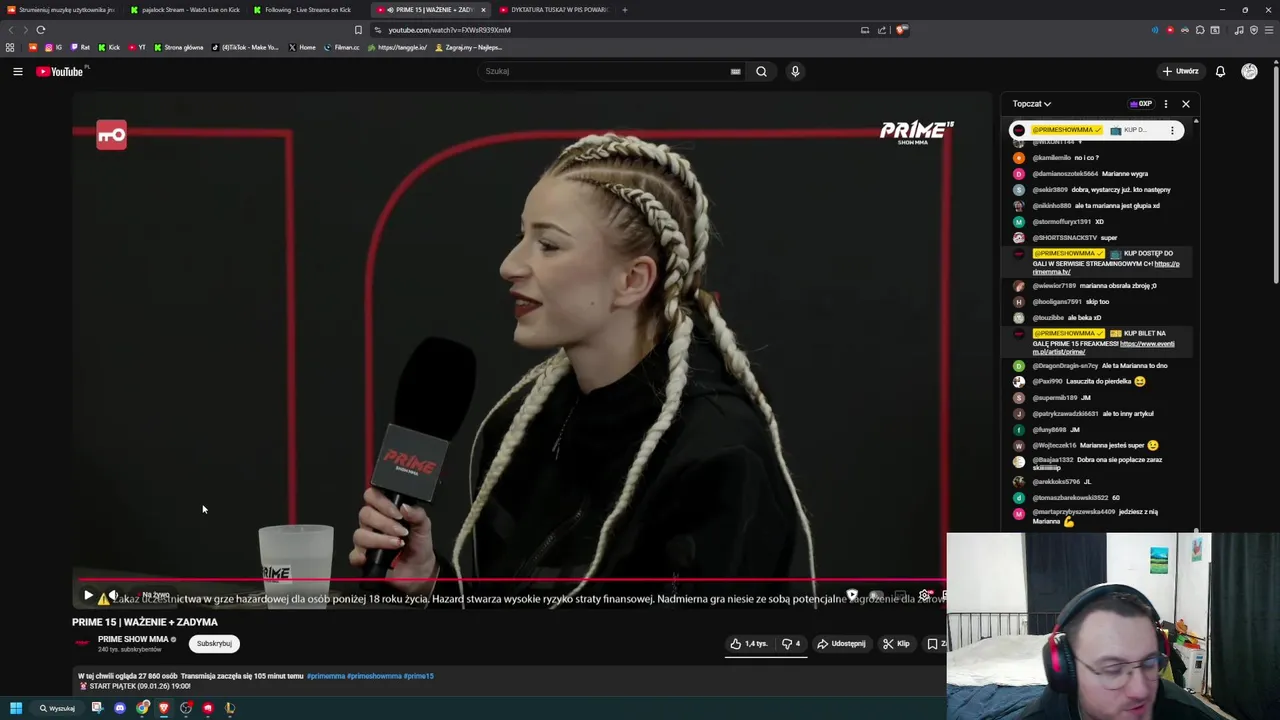This screenshot has width=1280, height=720.
Task: Like the video with thumbs up
Action: click(748, 644)
